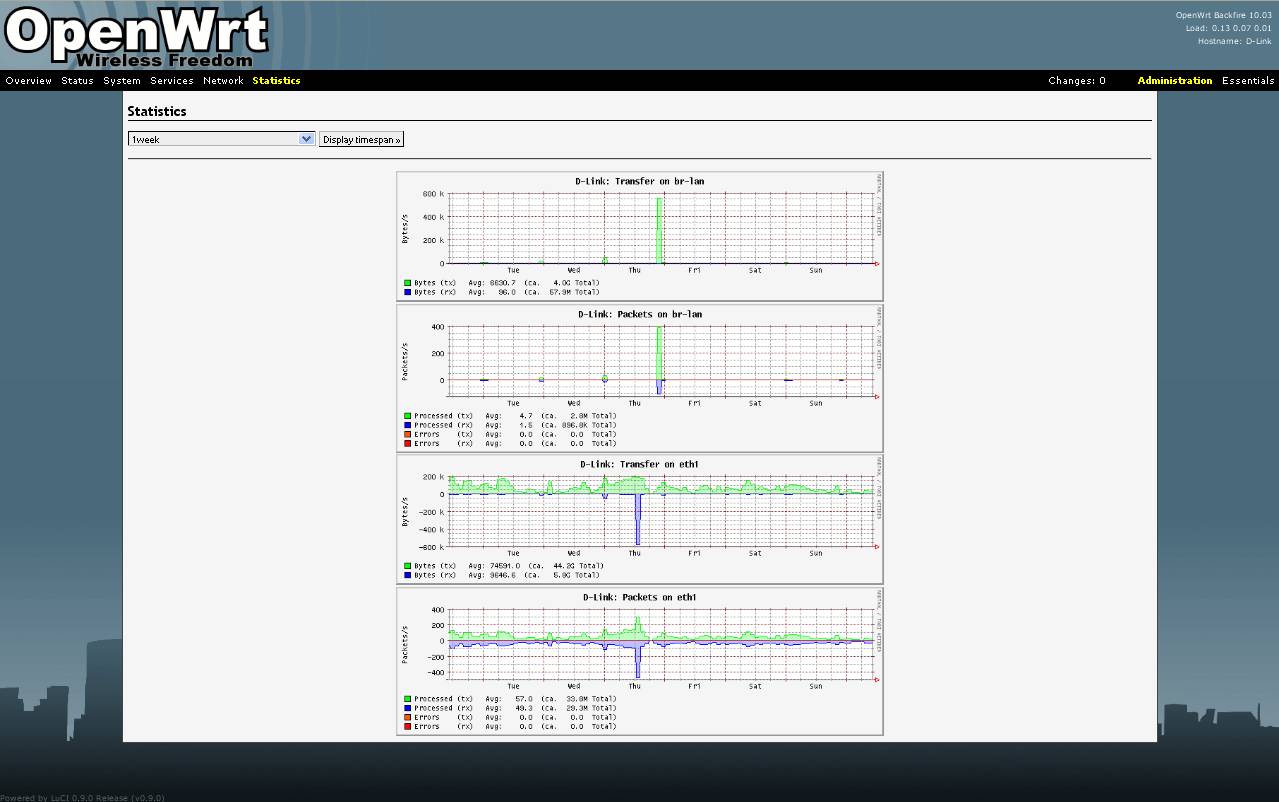Click the Statistics page heading

157,112
